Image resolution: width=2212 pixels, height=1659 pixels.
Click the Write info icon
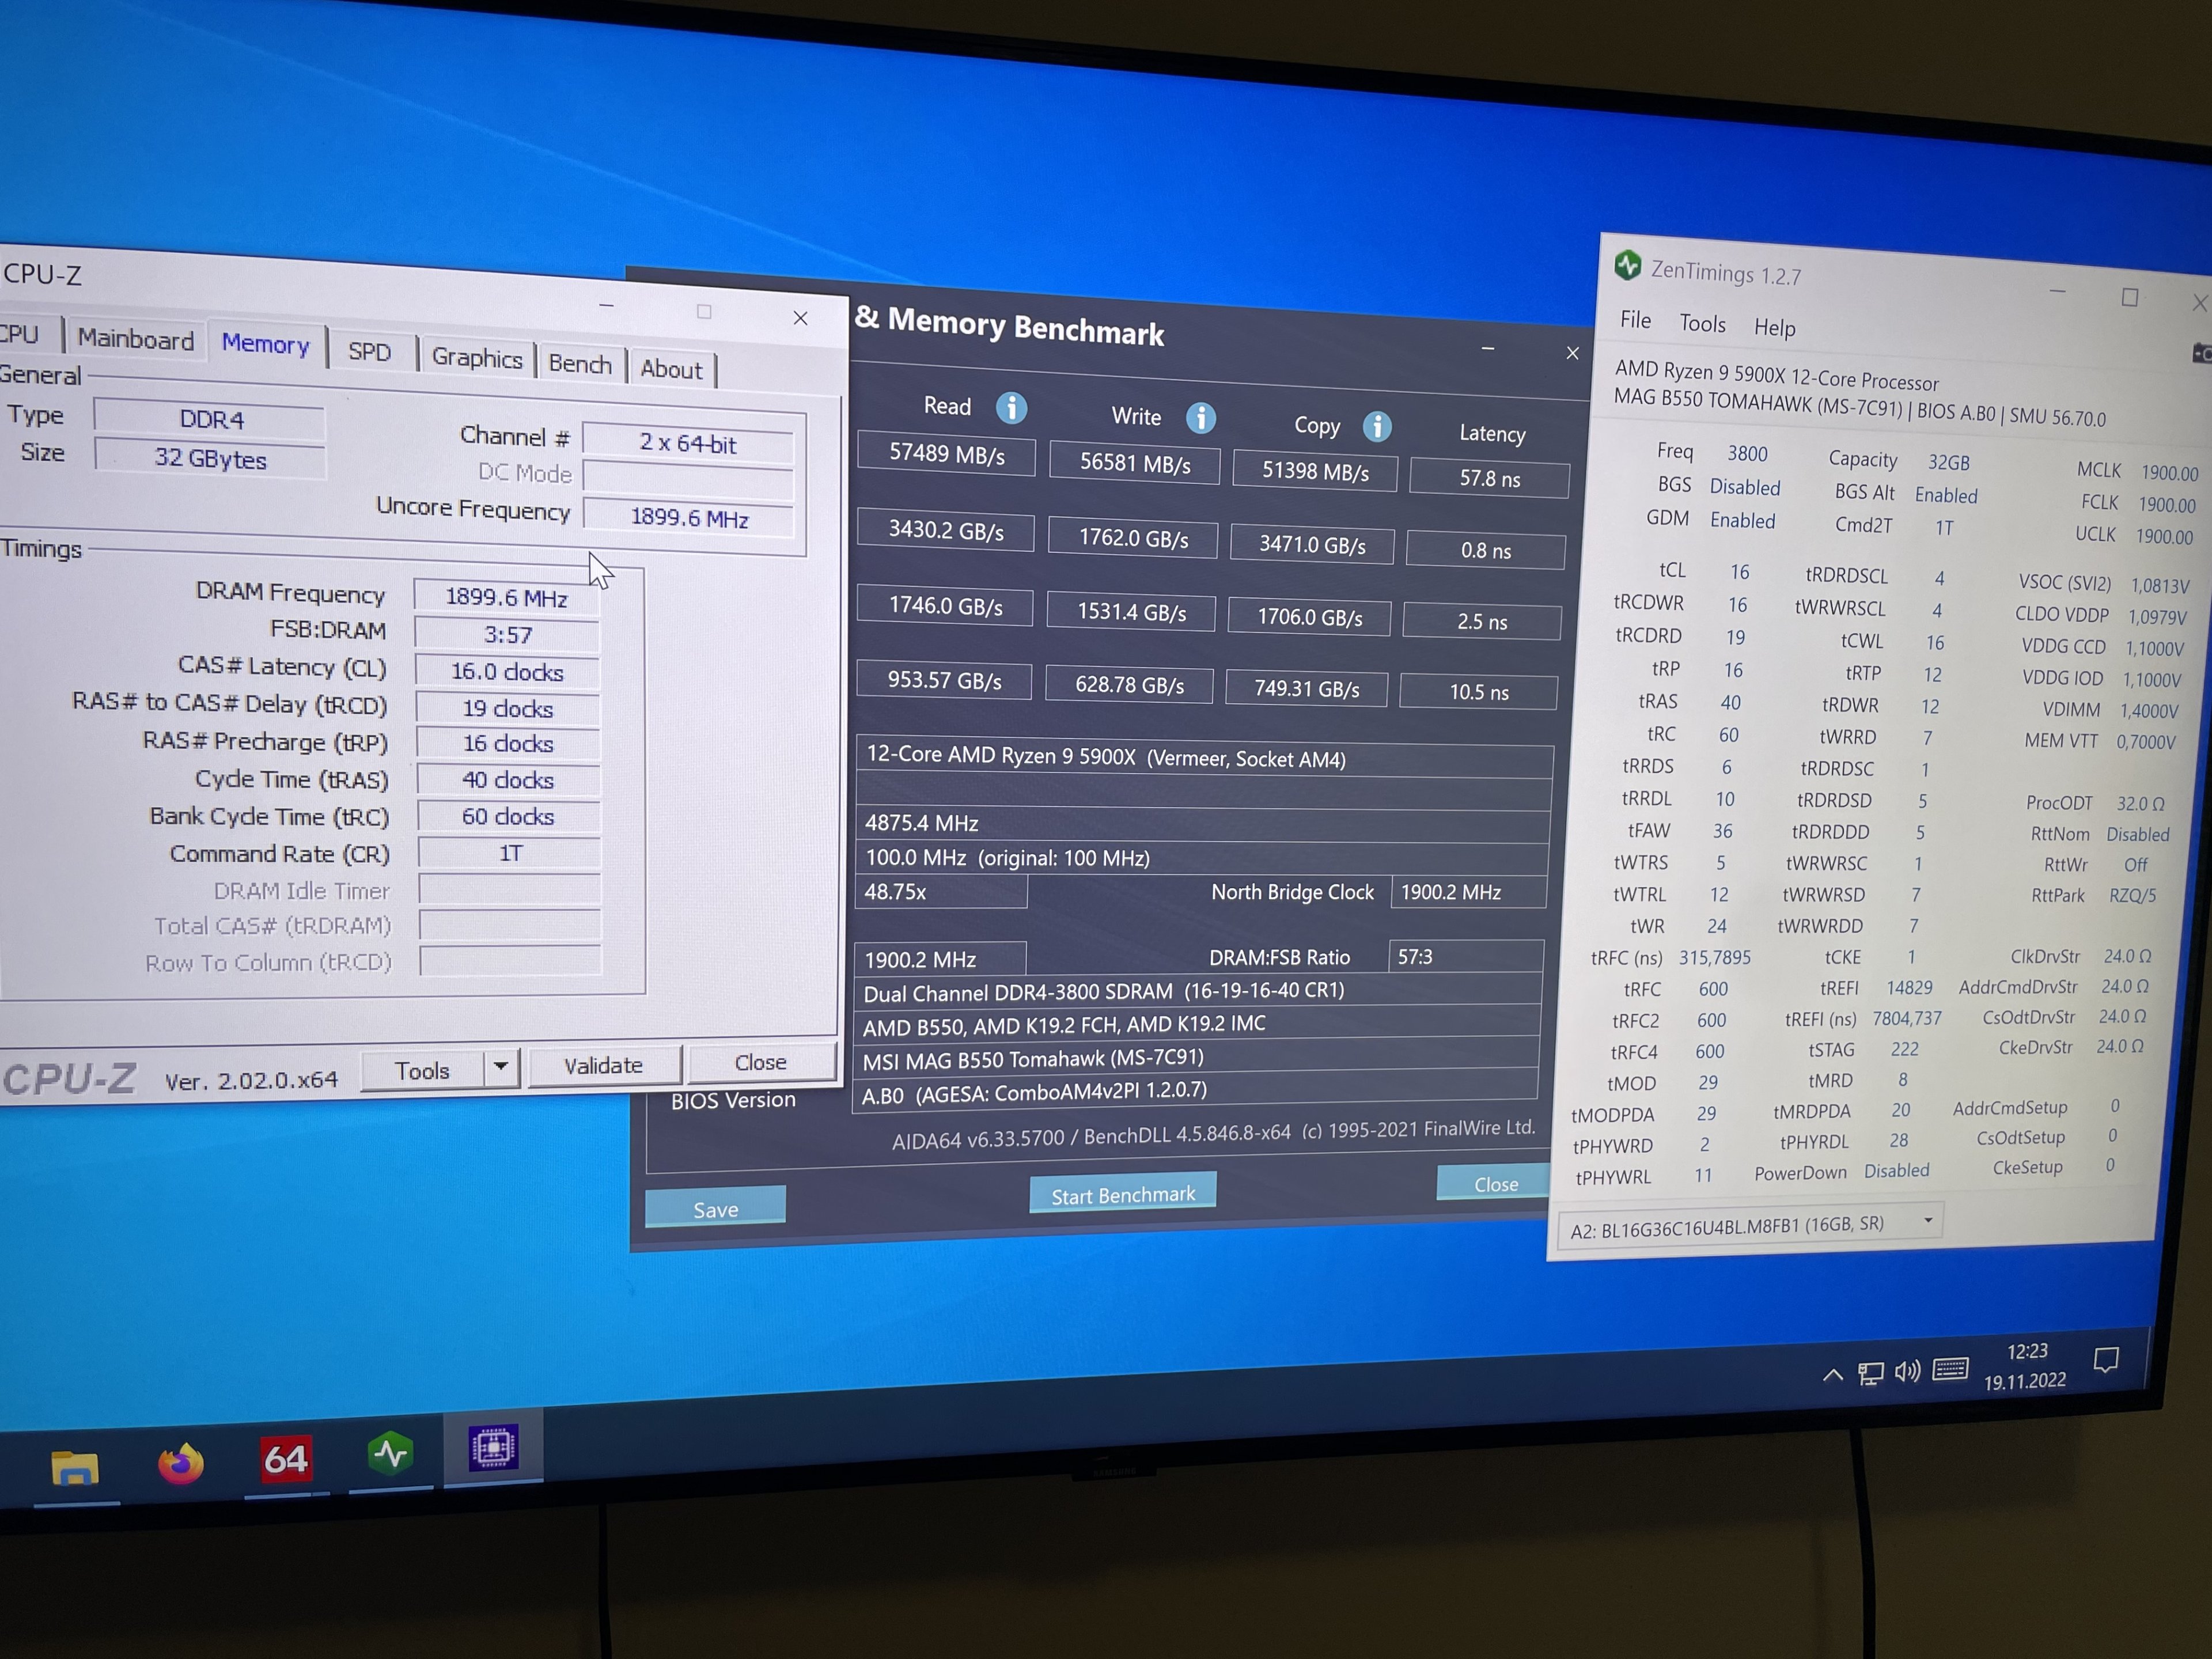tap(1200, 418)
